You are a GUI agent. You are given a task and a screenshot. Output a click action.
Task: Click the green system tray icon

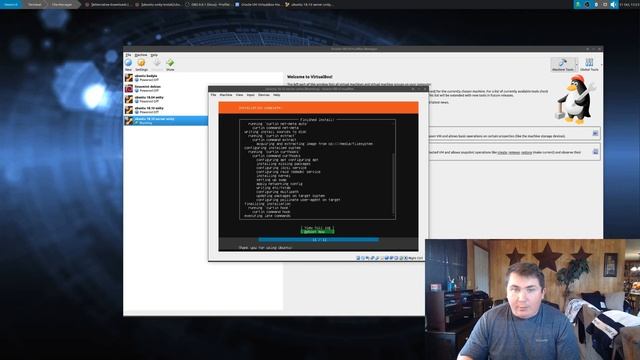(578, 4)
